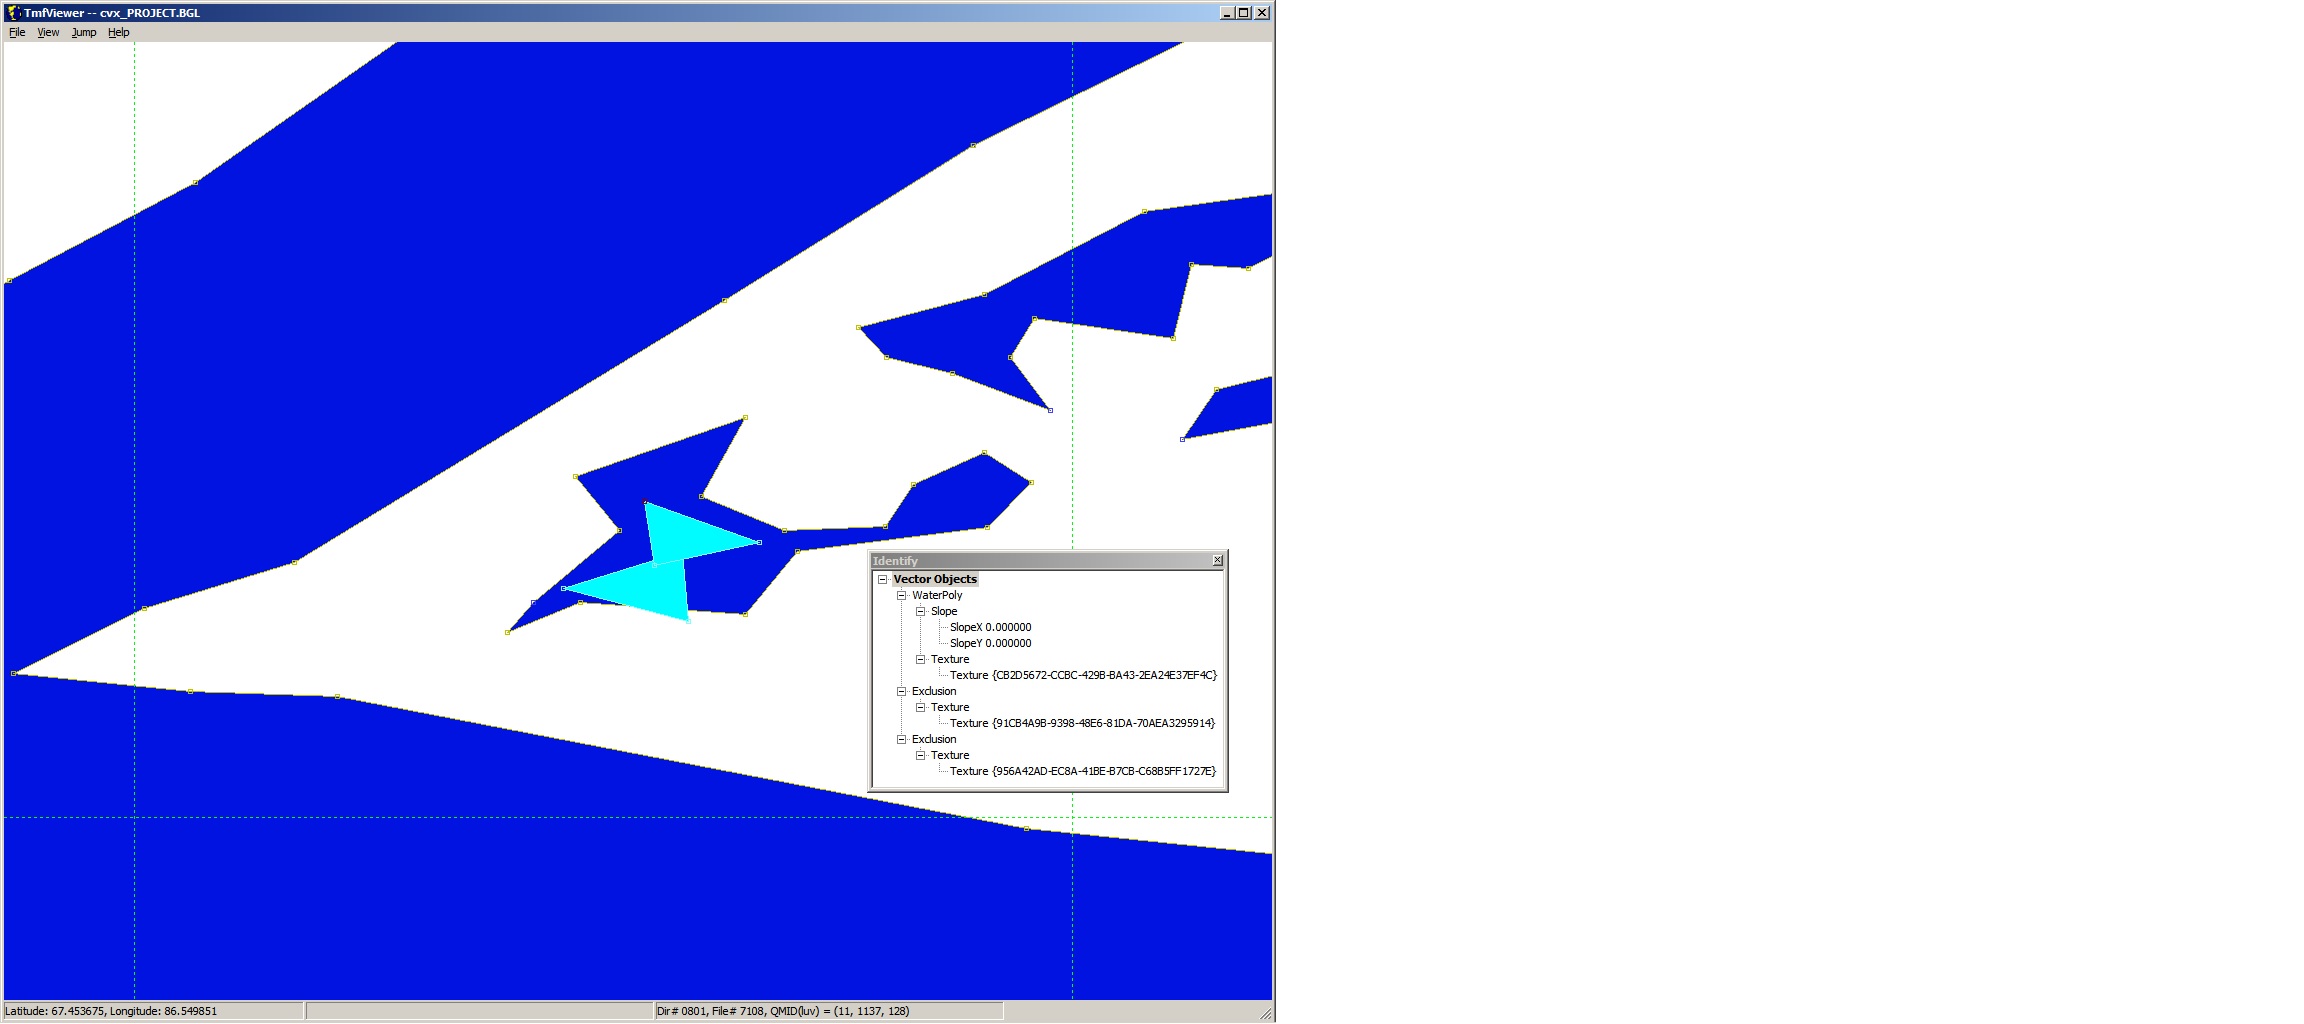Select the SlopeX 0.000000 entry
Screen dimensions: 2304x1024
coord(990,627)
